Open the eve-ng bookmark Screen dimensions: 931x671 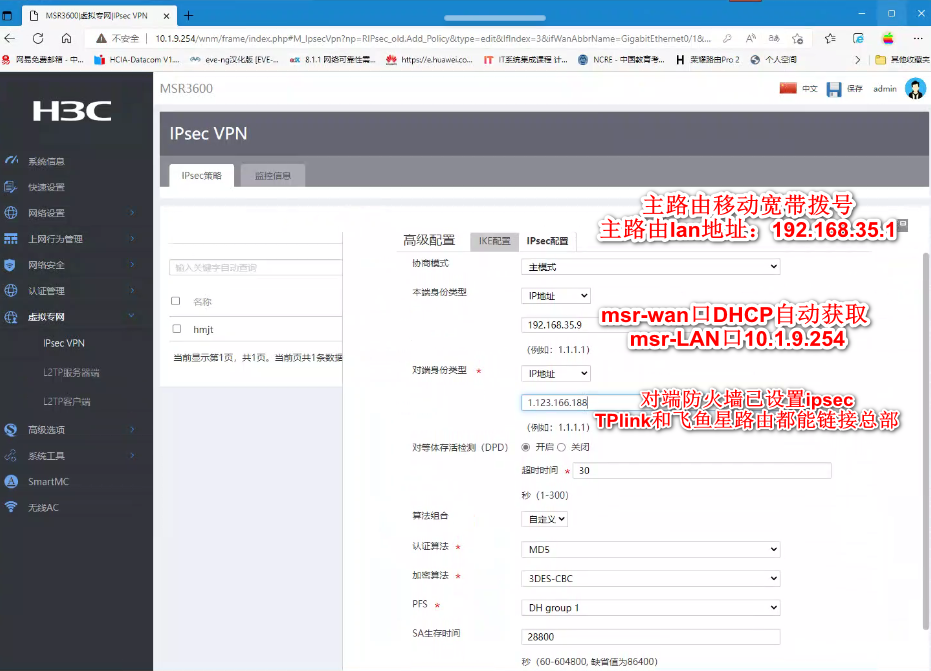234,59
